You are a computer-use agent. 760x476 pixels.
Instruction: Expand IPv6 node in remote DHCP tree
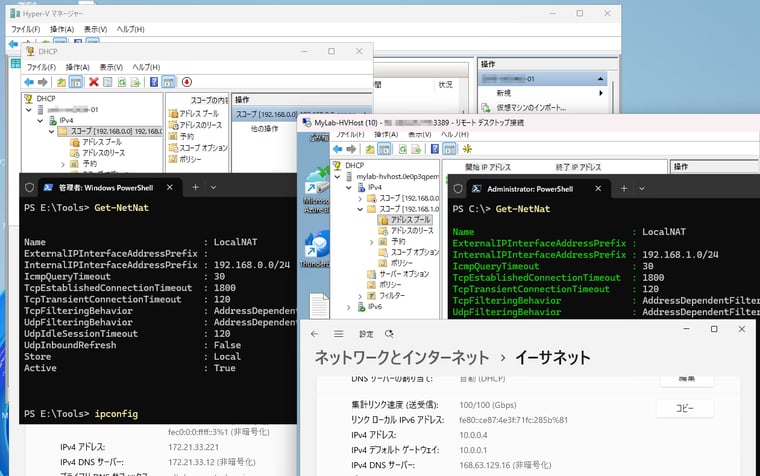(x=348, y=307)
